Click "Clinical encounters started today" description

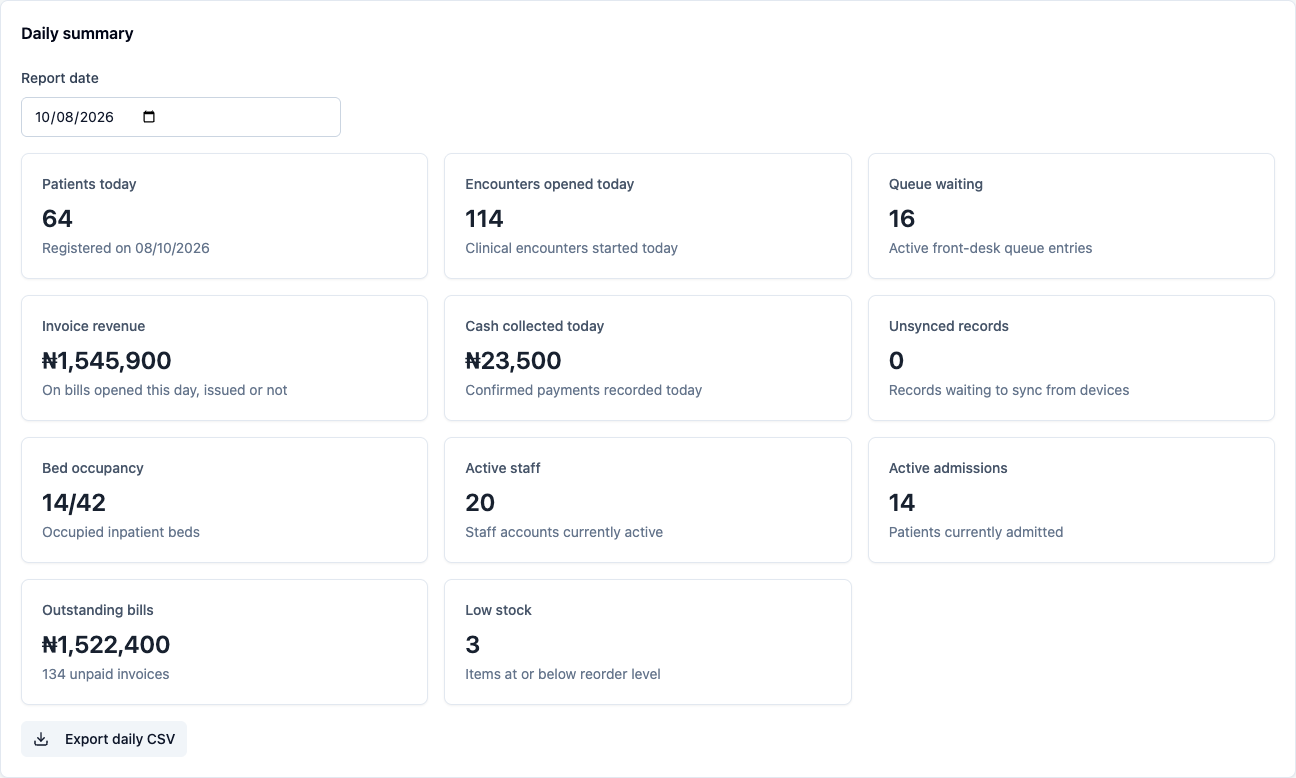[x=572, y=248]
